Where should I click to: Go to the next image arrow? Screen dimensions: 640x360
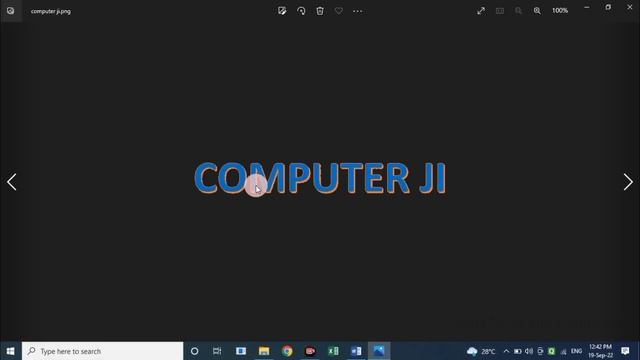pyautogui.click(x=628, y=182)
